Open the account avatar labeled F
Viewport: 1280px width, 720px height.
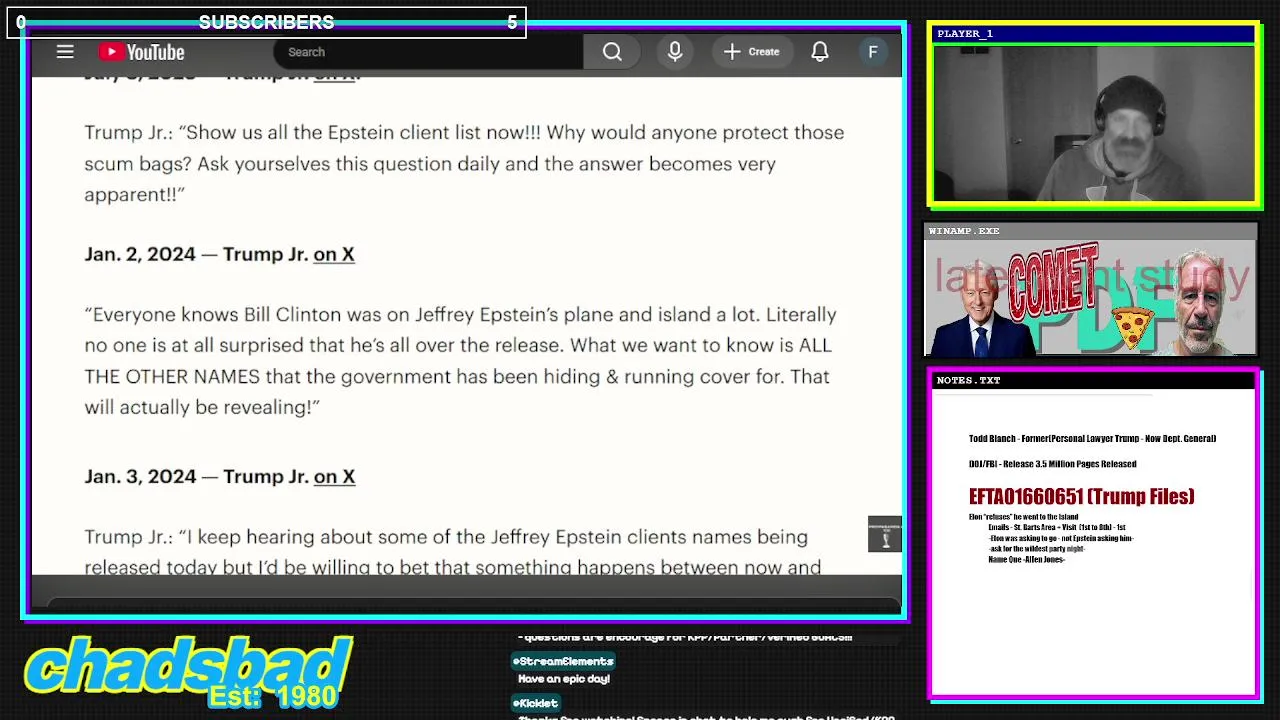coord(873,52)
